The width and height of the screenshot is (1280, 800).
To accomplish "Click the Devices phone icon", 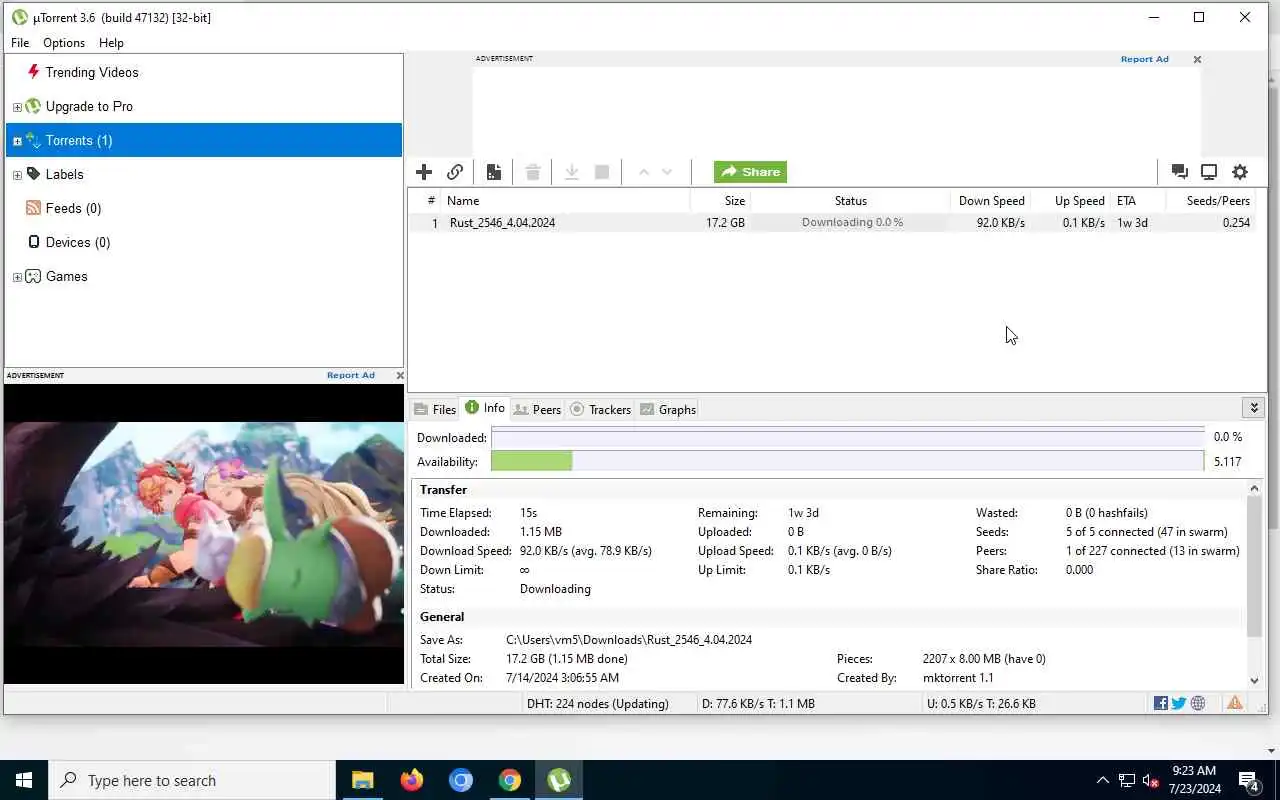I will coord(34,242).
